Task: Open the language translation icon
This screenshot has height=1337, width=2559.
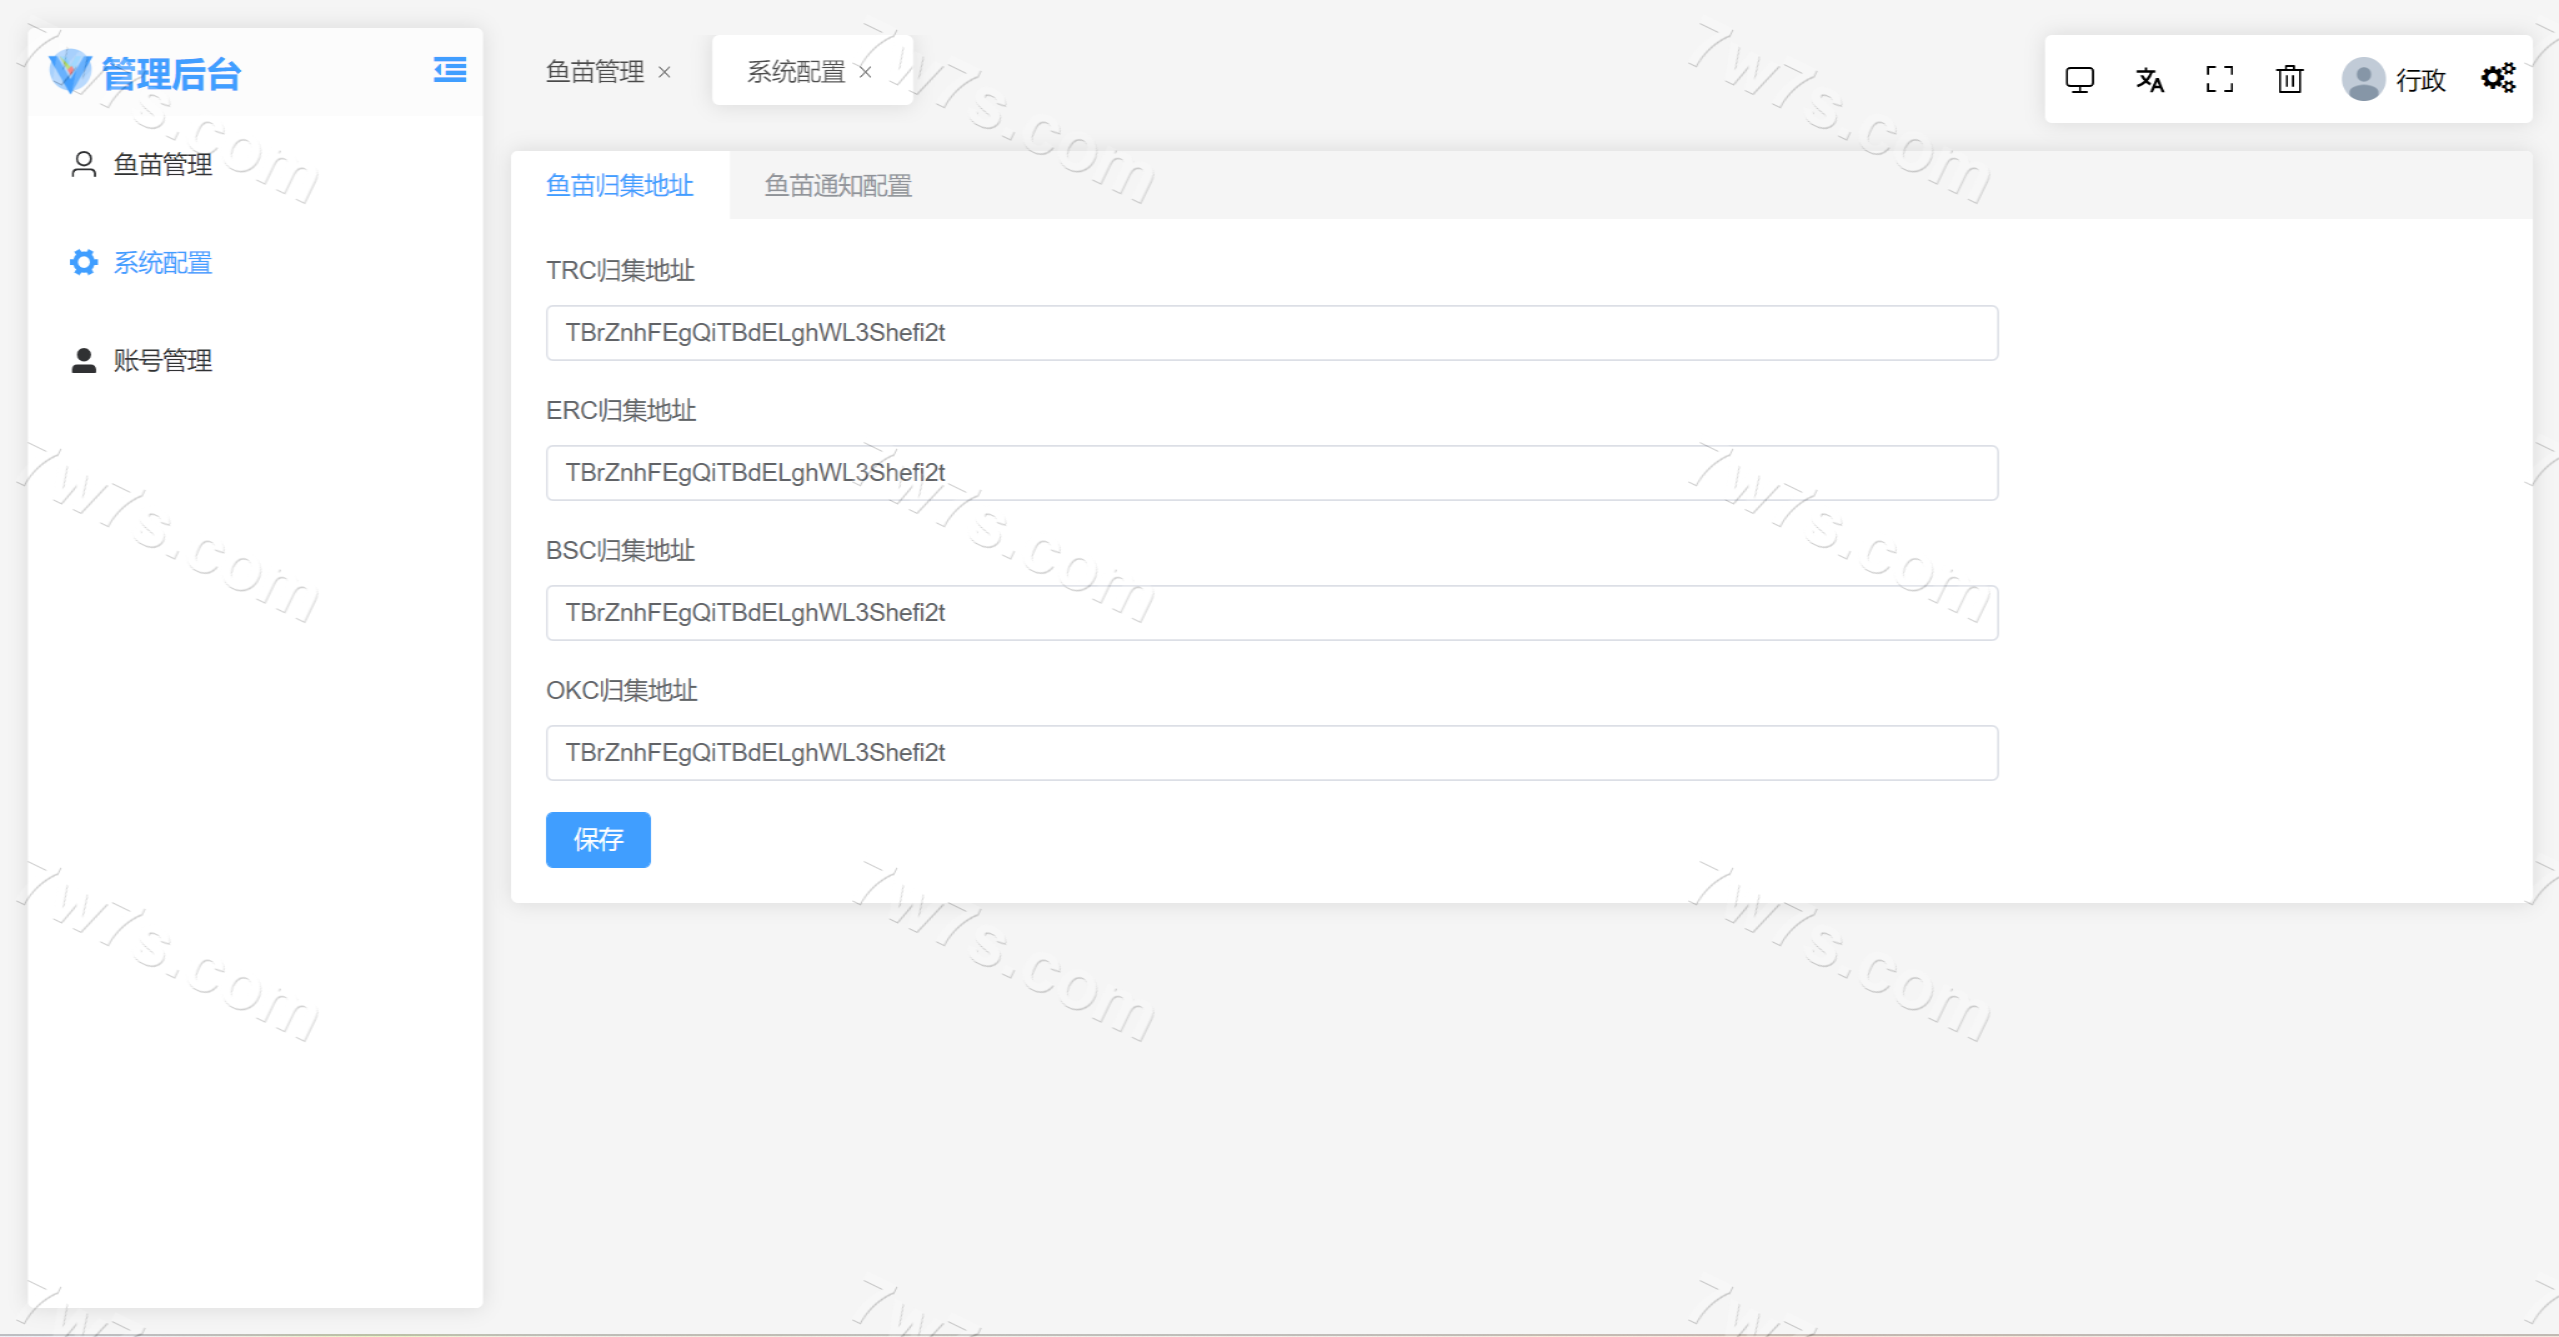Action: [x=2149, y=79]
